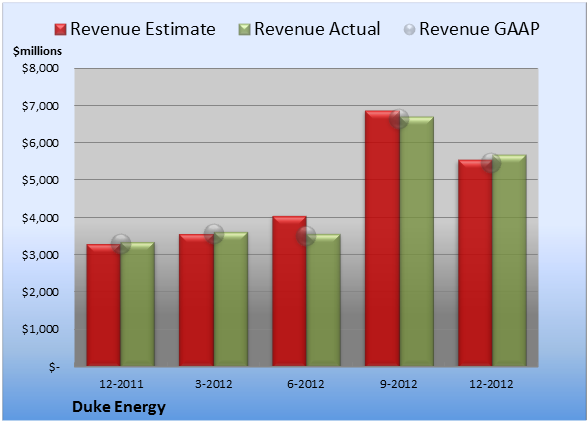Click the grey Revenue GAAP legend marker

409,30
